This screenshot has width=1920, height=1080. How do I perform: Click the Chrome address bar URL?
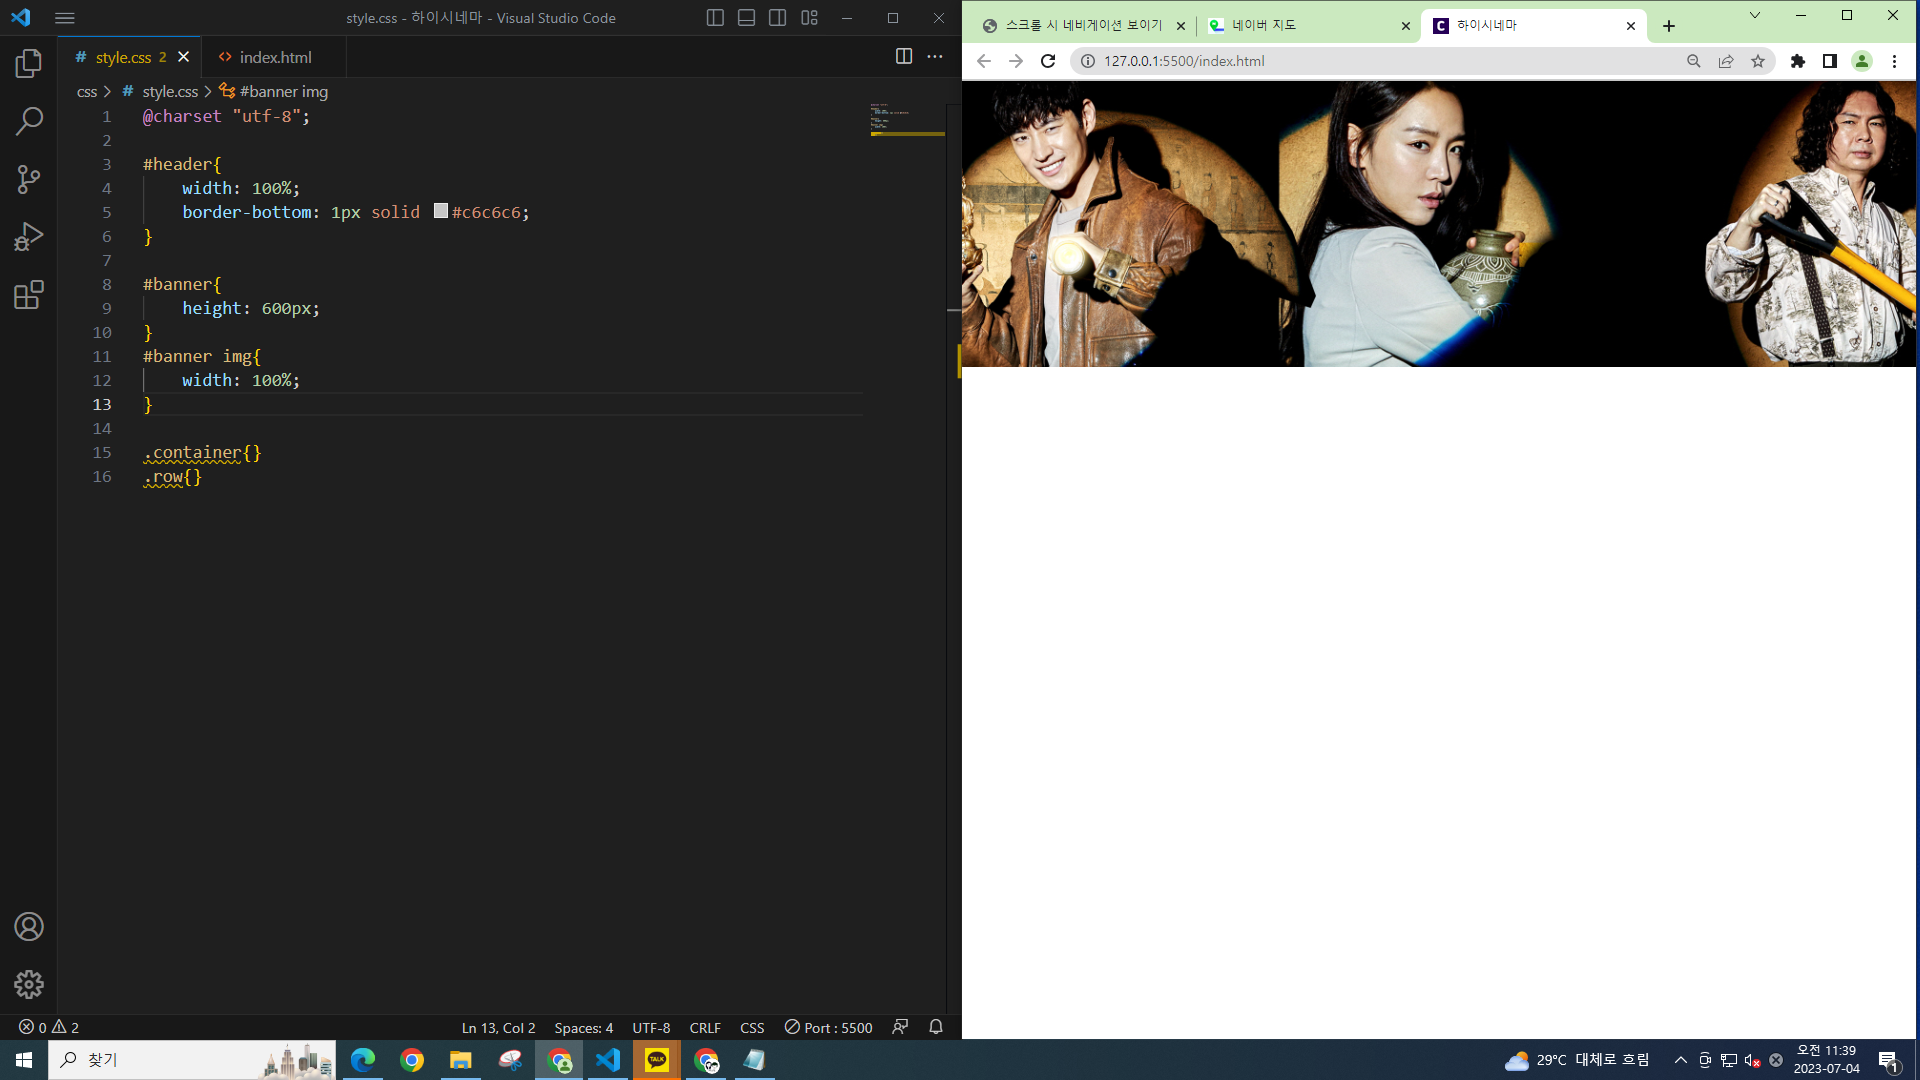pyautogui.click(x=1184, y=61)
